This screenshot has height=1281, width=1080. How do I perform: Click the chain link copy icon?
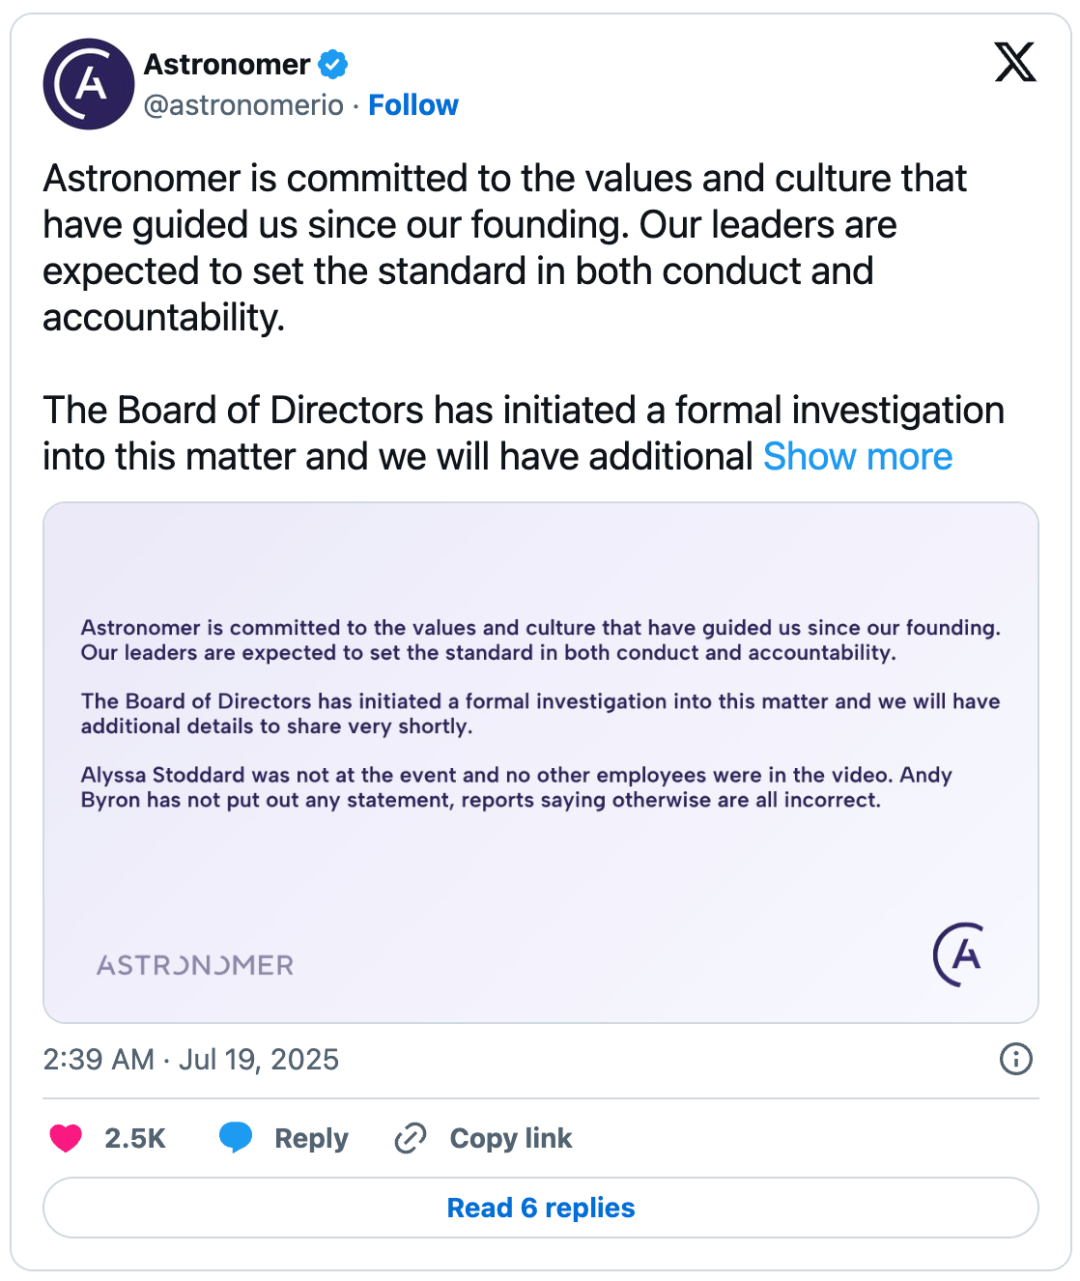pyautogui.click(x=410, y=1138)
